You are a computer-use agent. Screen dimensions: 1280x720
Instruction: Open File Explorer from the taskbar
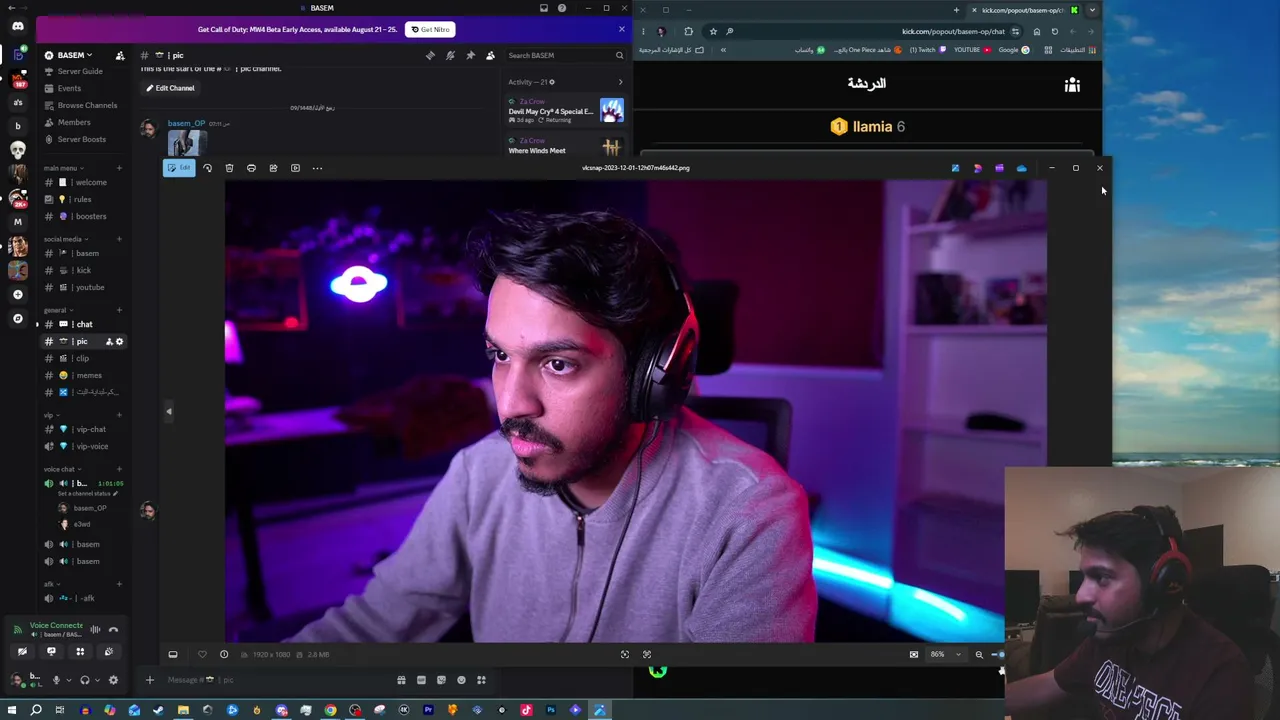pos(183,710)
